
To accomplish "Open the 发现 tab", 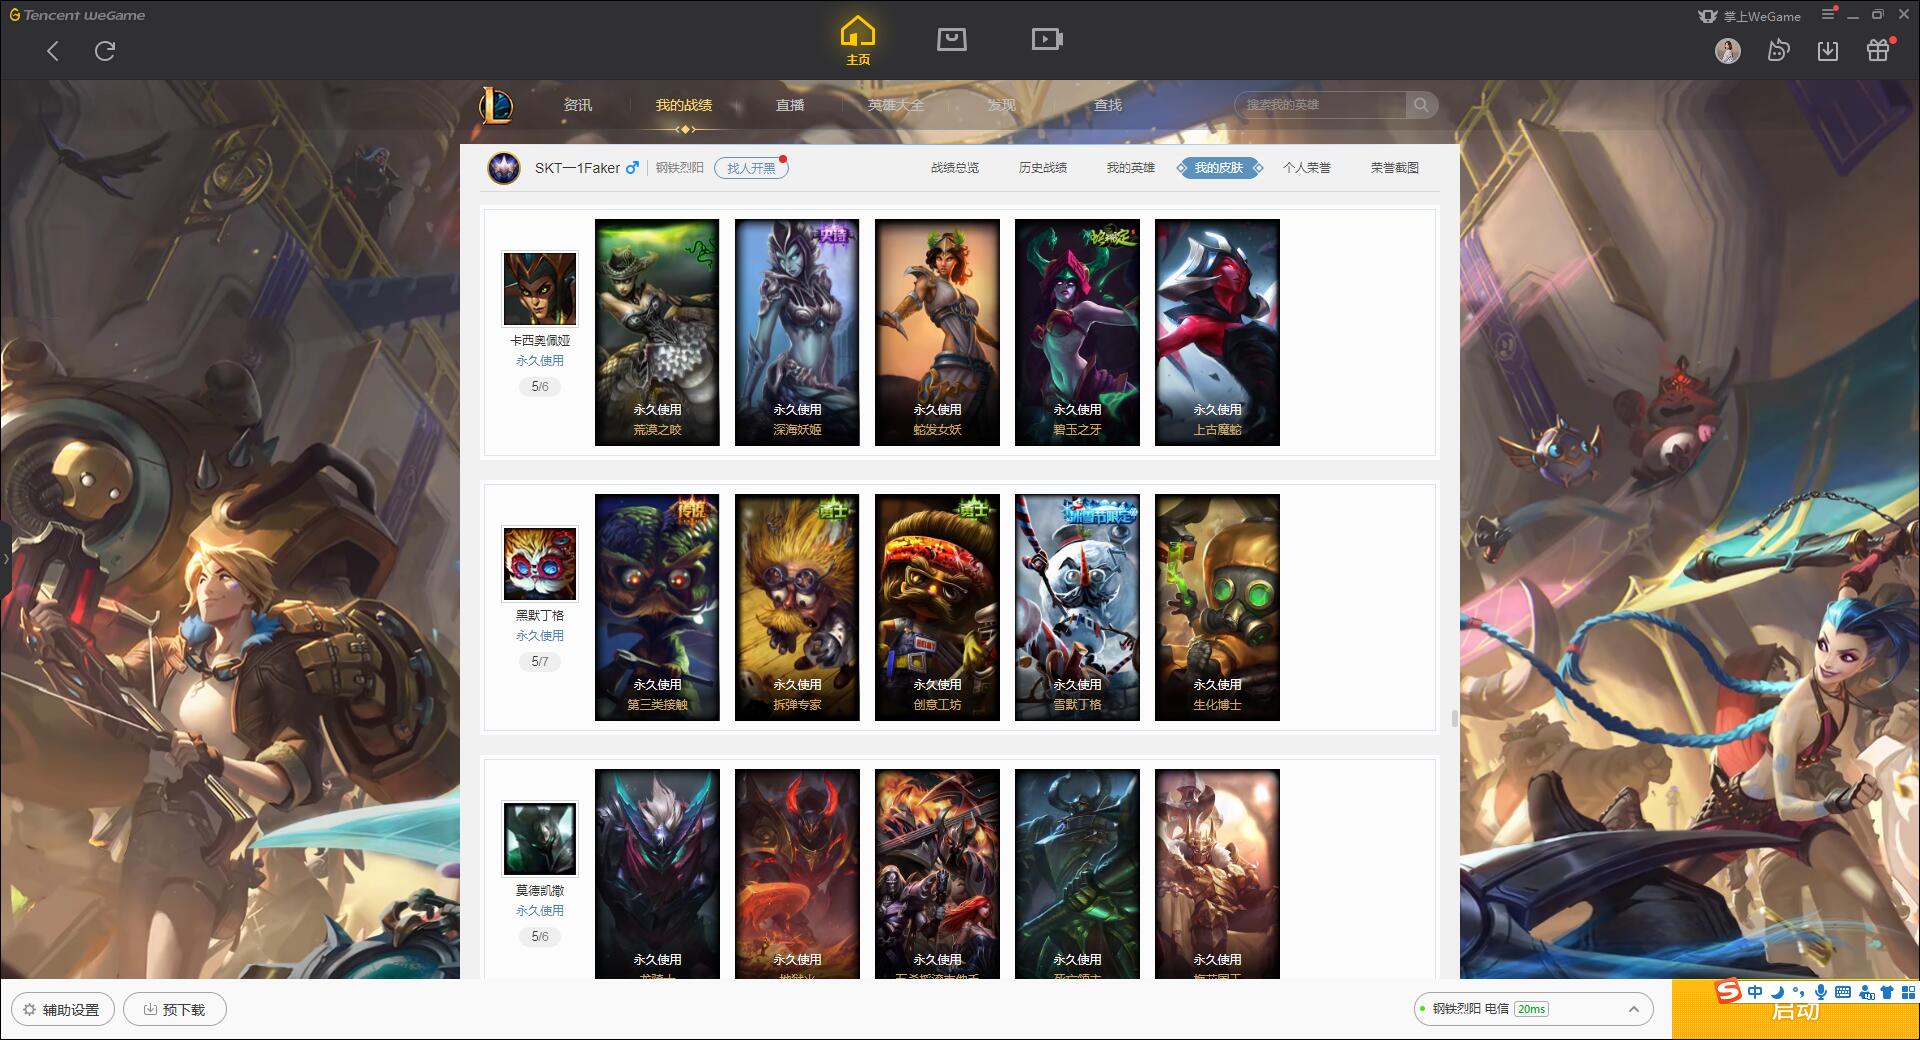I will (1002, 105).
